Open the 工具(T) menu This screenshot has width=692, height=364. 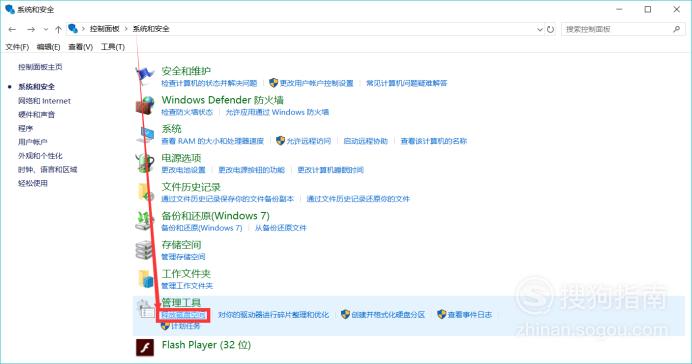point(113,47)
